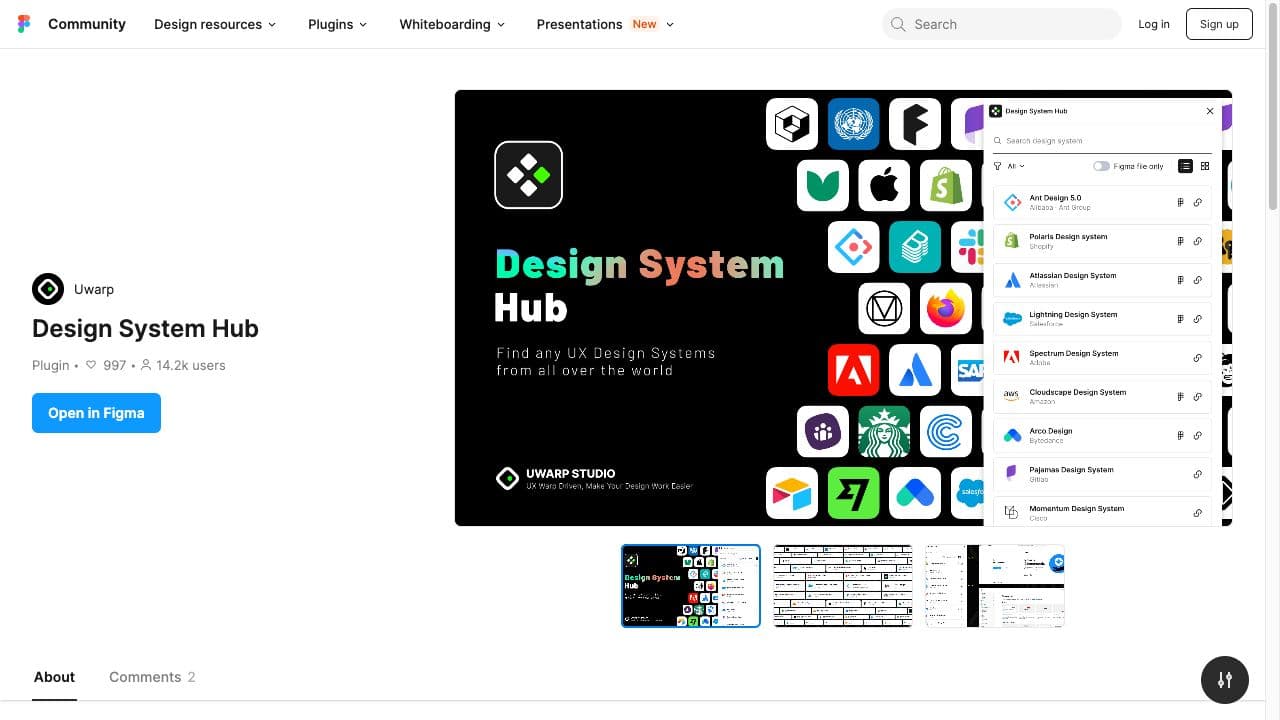1280x720 pixels.
Task: Click the Shopify bag tile in preview image
Action: (946, 185)
